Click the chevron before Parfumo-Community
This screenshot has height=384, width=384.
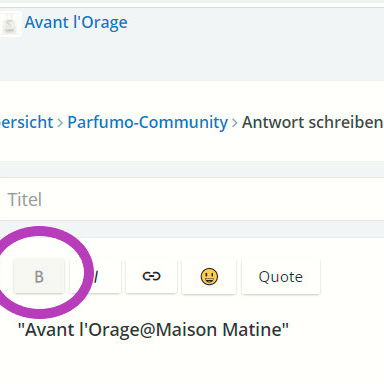click(x=60, y=123)
